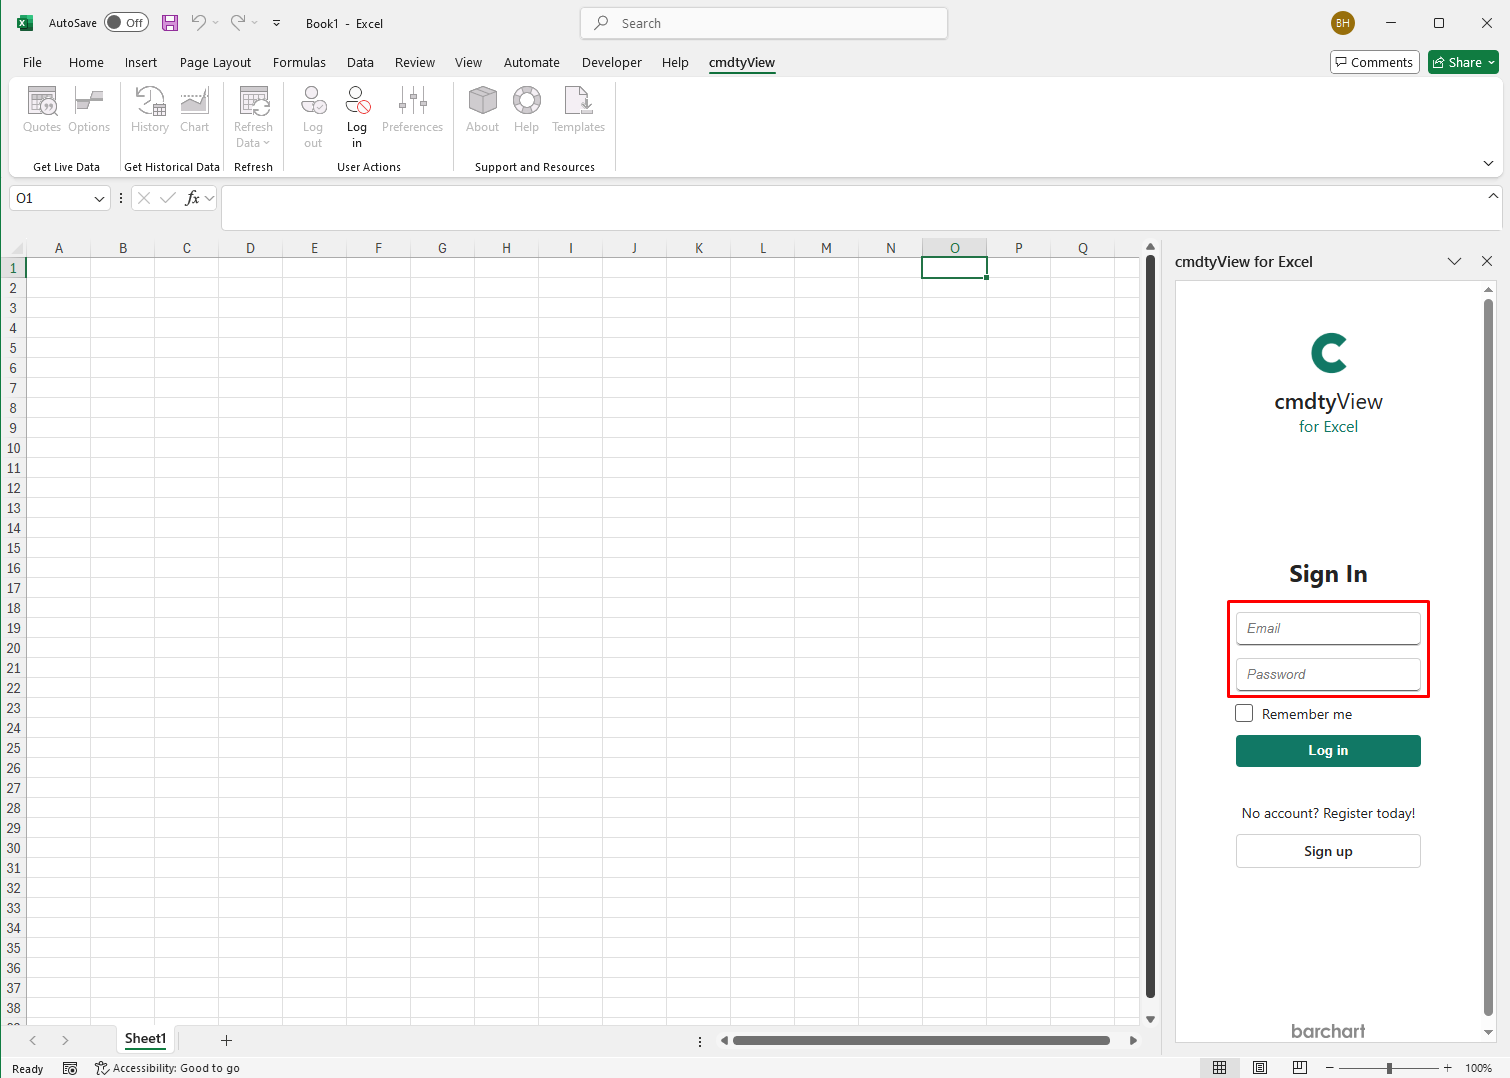Toggle AutoSave switch

126,23
